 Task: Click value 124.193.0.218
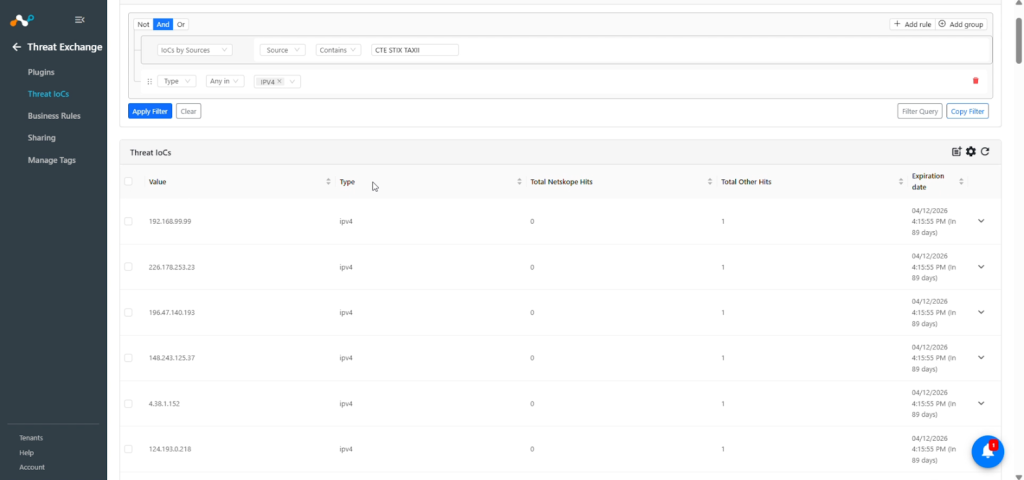(x=172, y=449)
